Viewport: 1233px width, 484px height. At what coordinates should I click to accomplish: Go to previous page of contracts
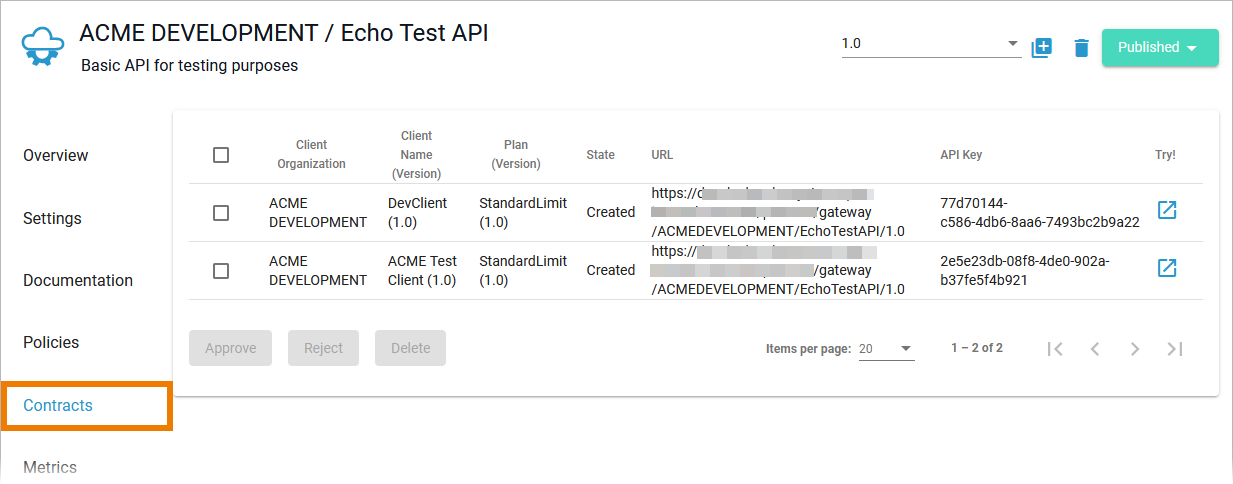pyautogui.click(x=1095, y=349)
